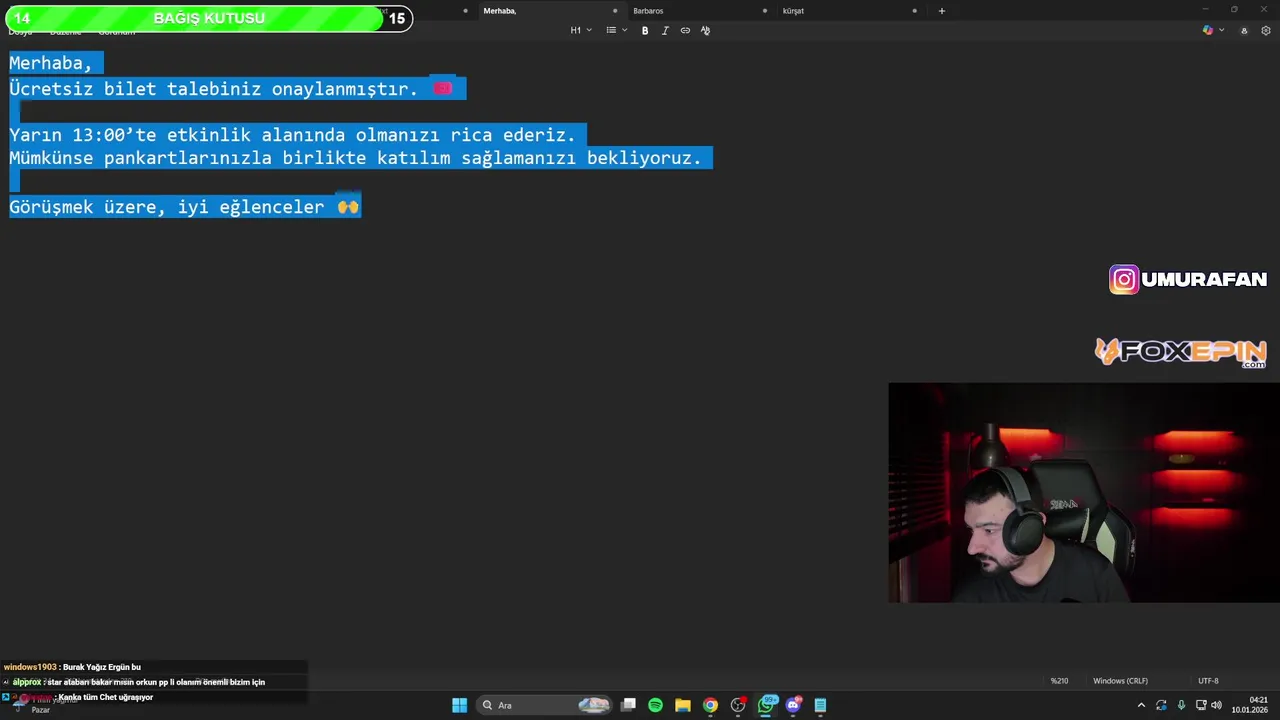
Task: Toggle italic formatting in Notepad toolbar
Action: pyautogui.click(x=665, y=30)
